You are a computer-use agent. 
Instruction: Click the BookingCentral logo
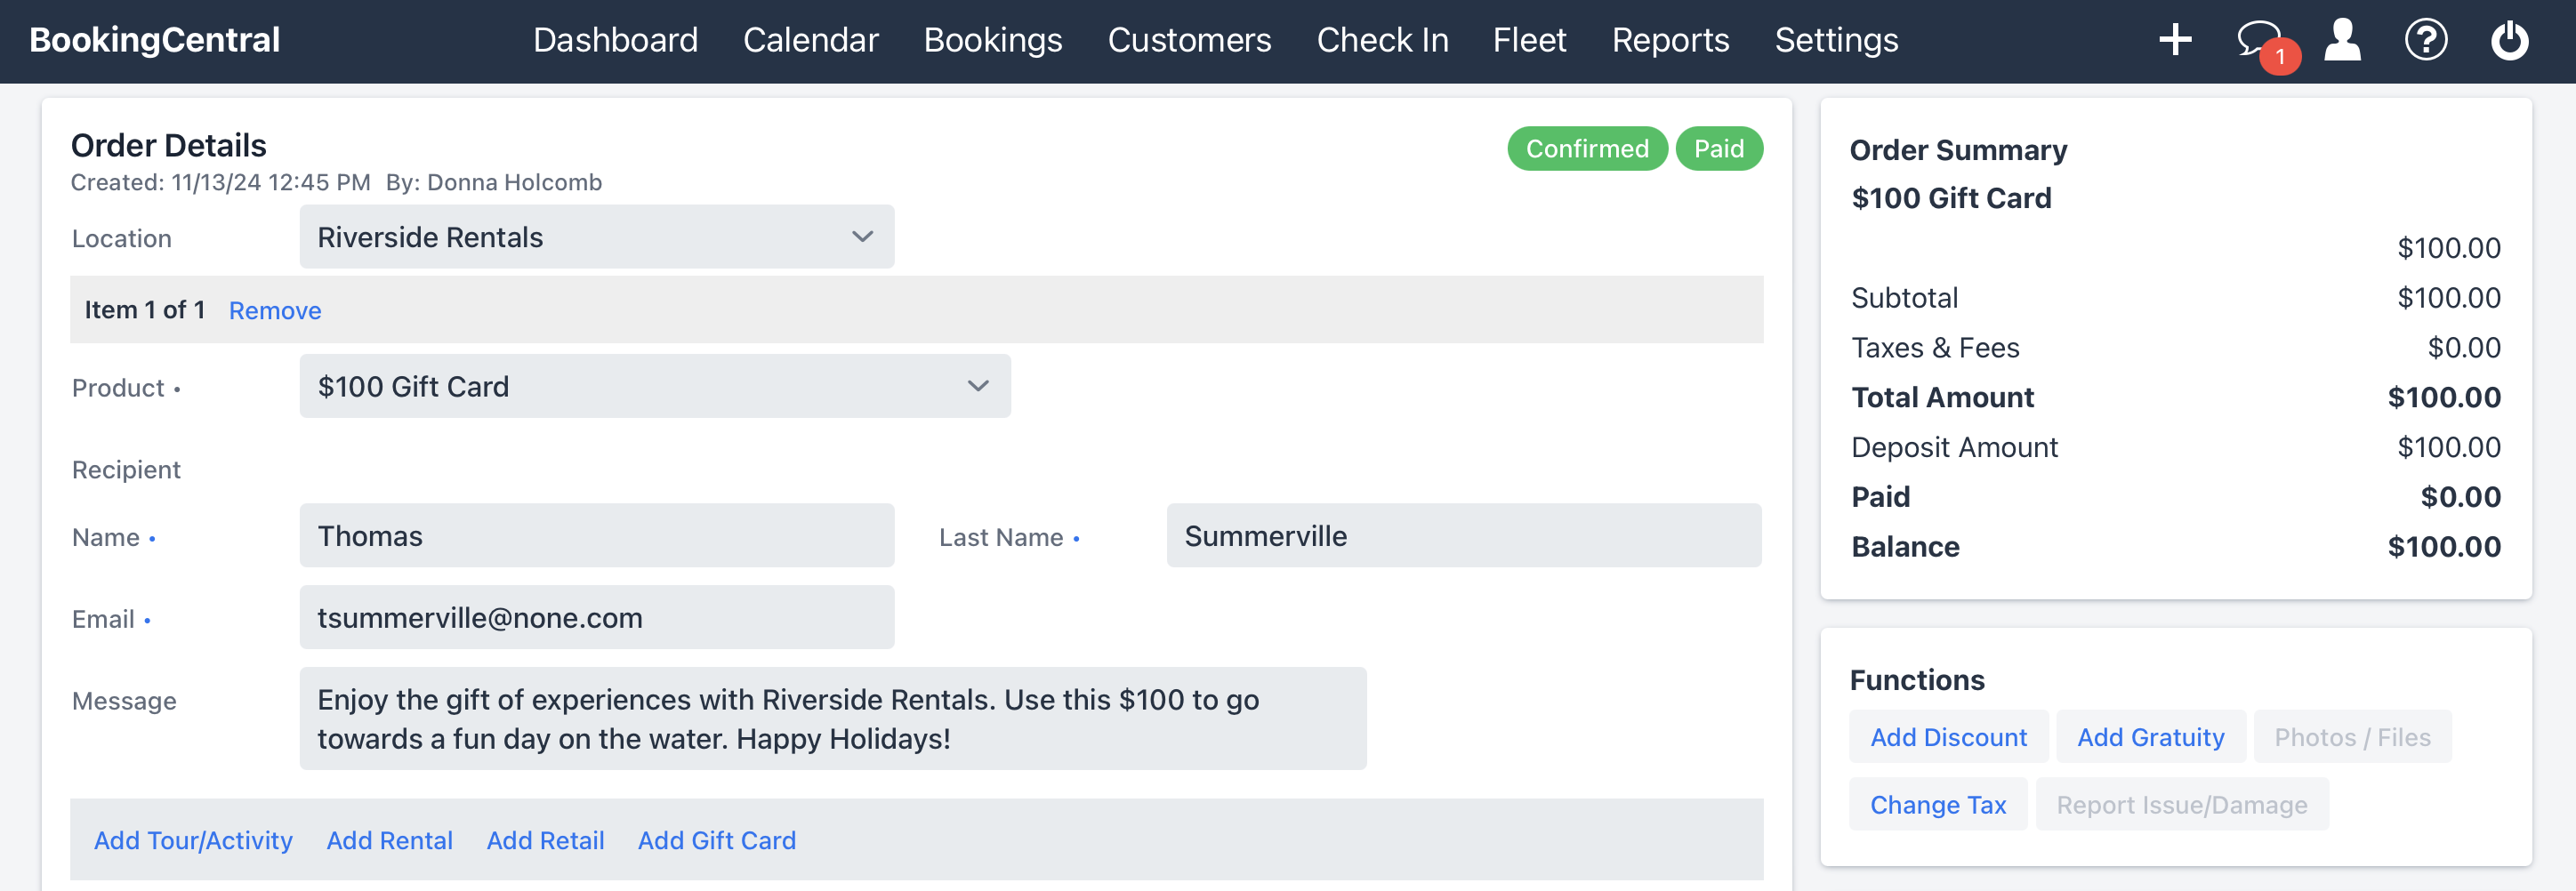155,40
